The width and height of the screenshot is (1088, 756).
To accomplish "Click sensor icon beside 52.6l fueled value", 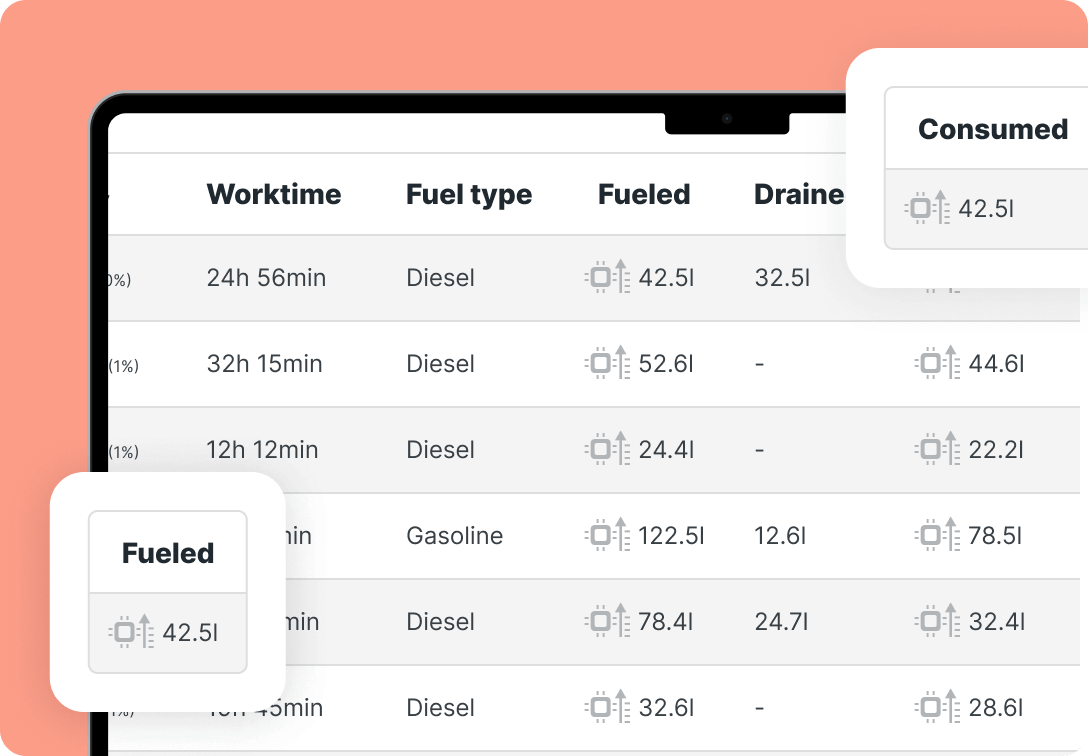I will [608, 363].
